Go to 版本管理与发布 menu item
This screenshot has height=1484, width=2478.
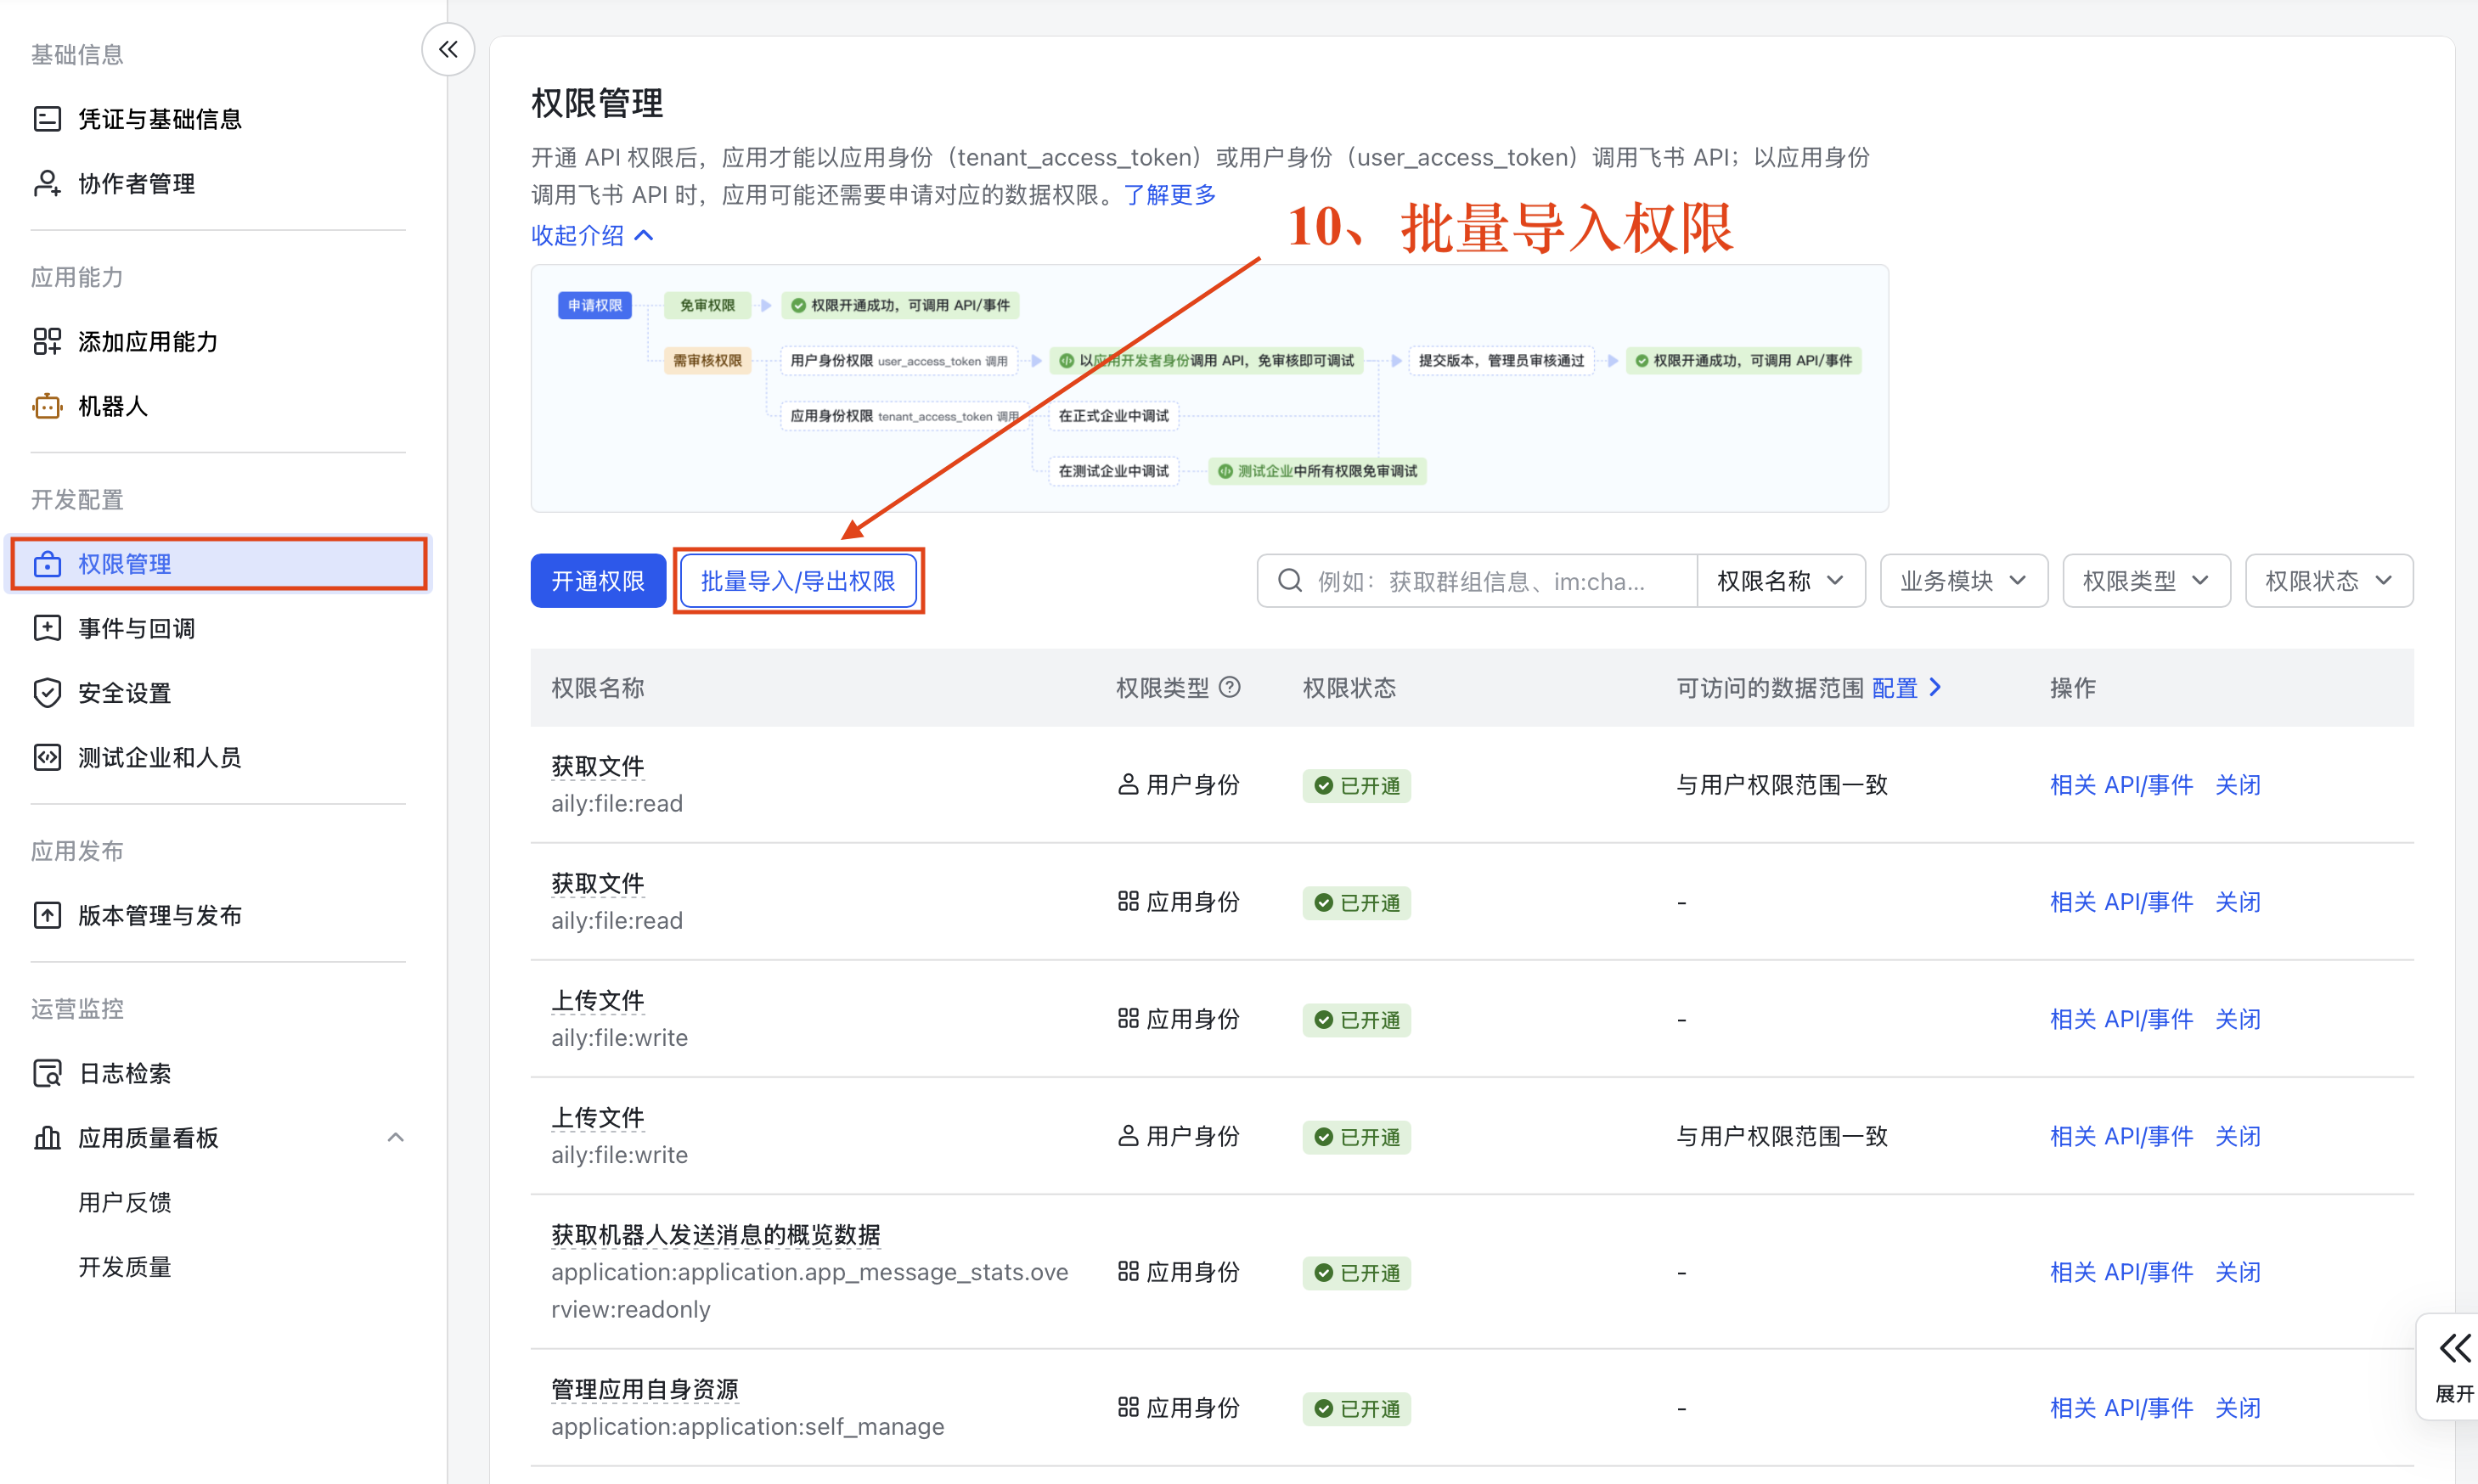click(x=218, y=915)
